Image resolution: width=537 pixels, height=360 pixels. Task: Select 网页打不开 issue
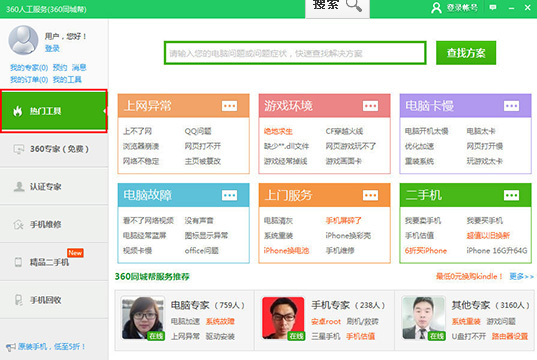point(203,146)
